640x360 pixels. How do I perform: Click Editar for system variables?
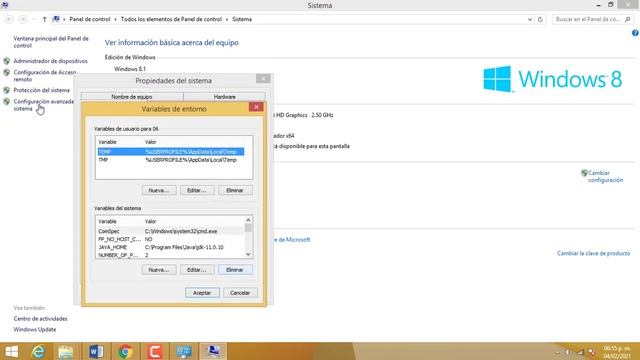click(x=197, y=270)
